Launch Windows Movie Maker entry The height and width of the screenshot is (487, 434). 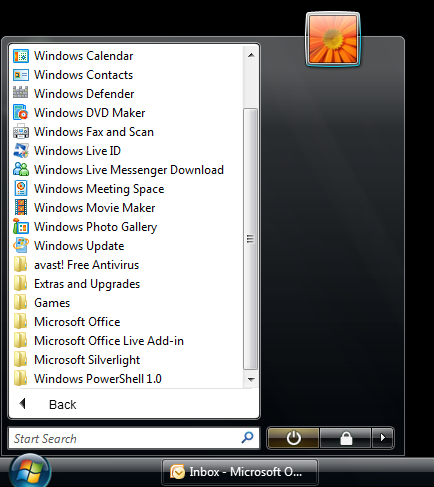point(95,208)
